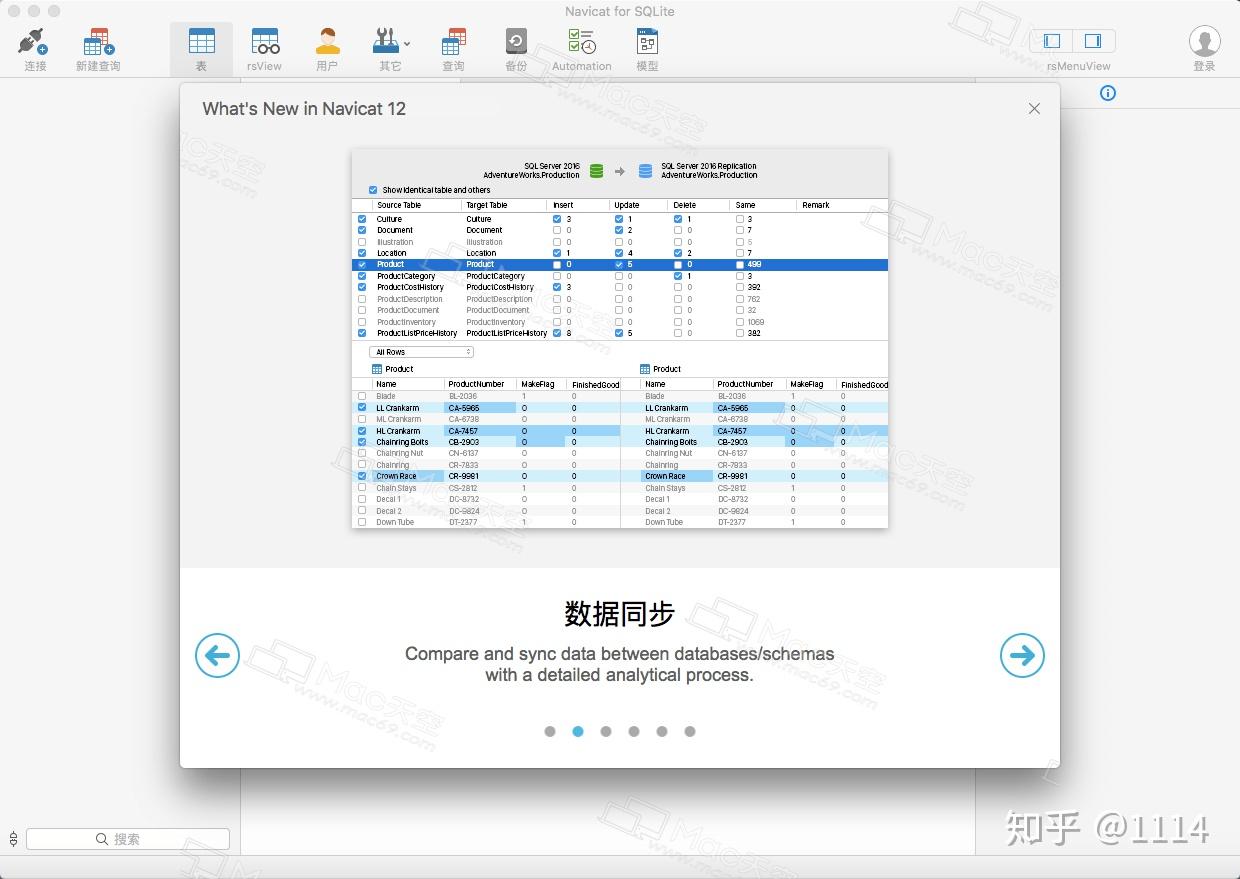Click the sidebar filter icon beside search
This screenshot has width=1240, height=879.
(x=13, y=839)
